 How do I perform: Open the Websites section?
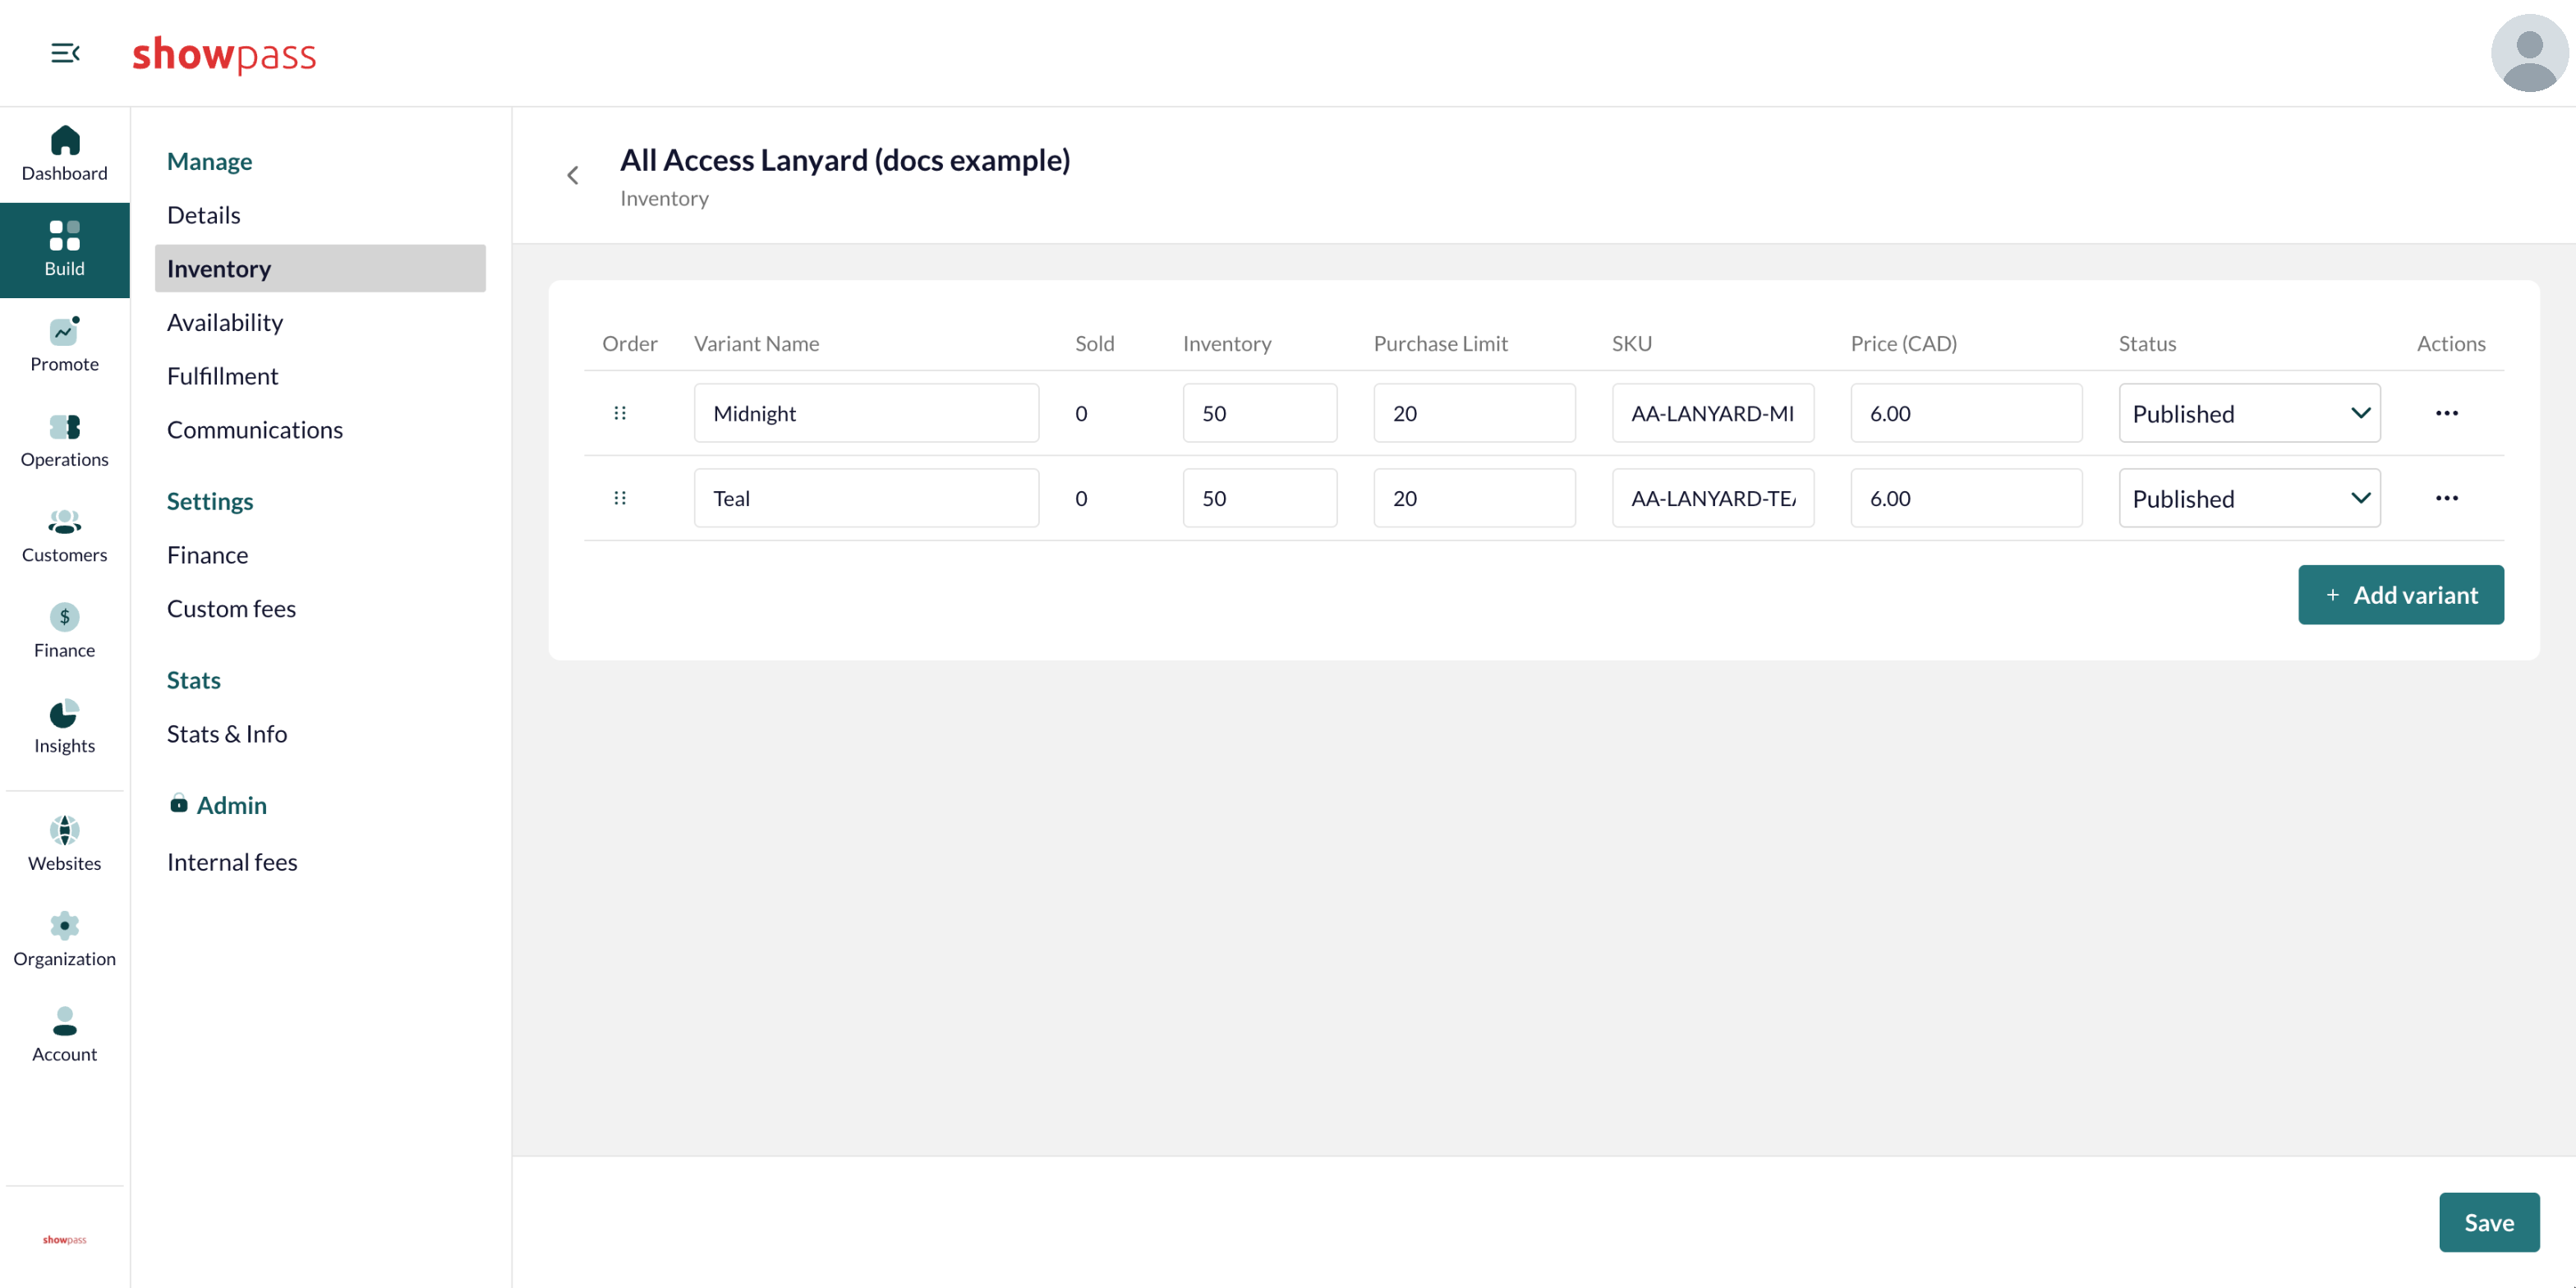[65, 845]
